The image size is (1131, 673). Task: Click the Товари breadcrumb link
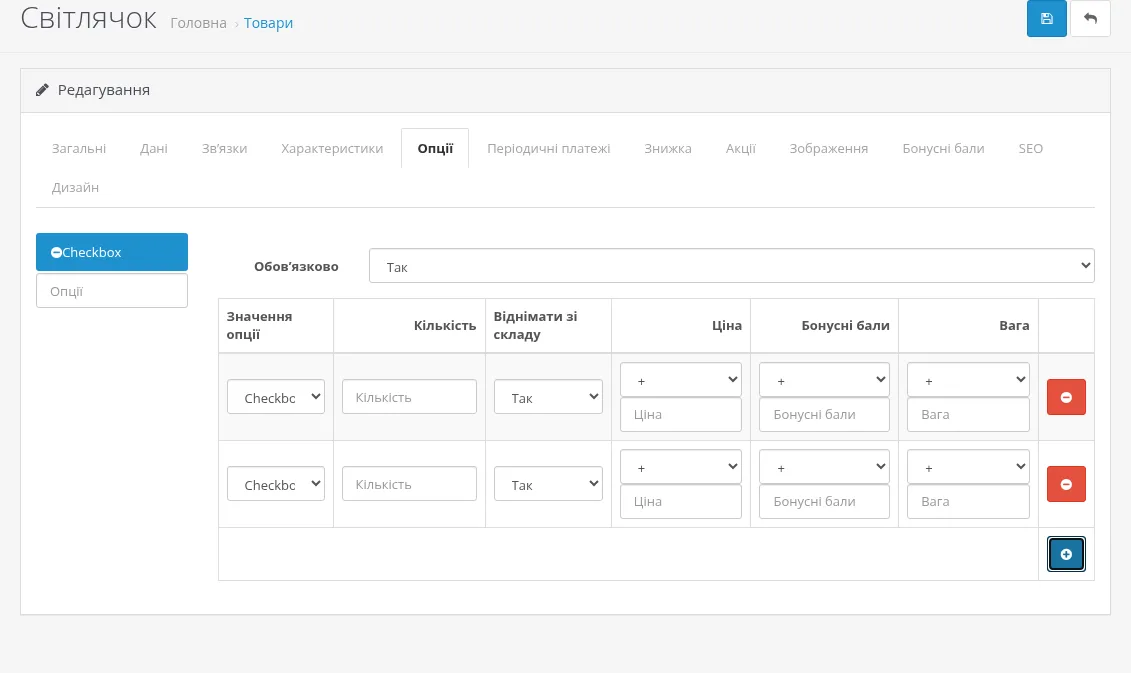point(268,23)
